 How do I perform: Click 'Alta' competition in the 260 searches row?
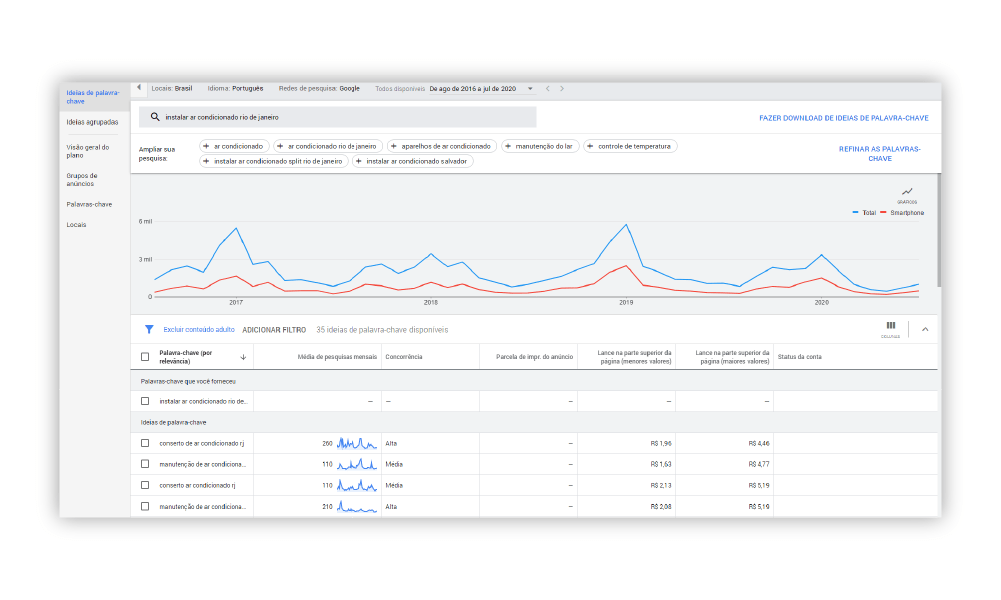(x=391, y=443)
